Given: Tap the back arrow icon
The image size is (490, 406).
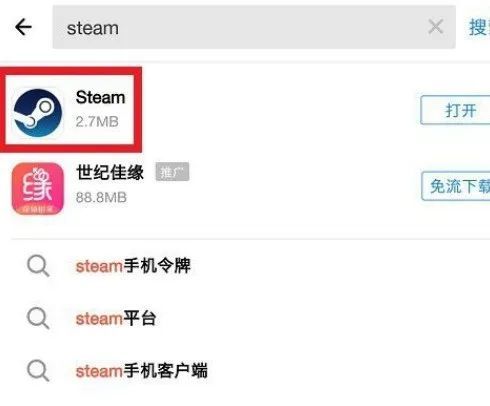Looking at the screenshot, I should coord(23,27).
